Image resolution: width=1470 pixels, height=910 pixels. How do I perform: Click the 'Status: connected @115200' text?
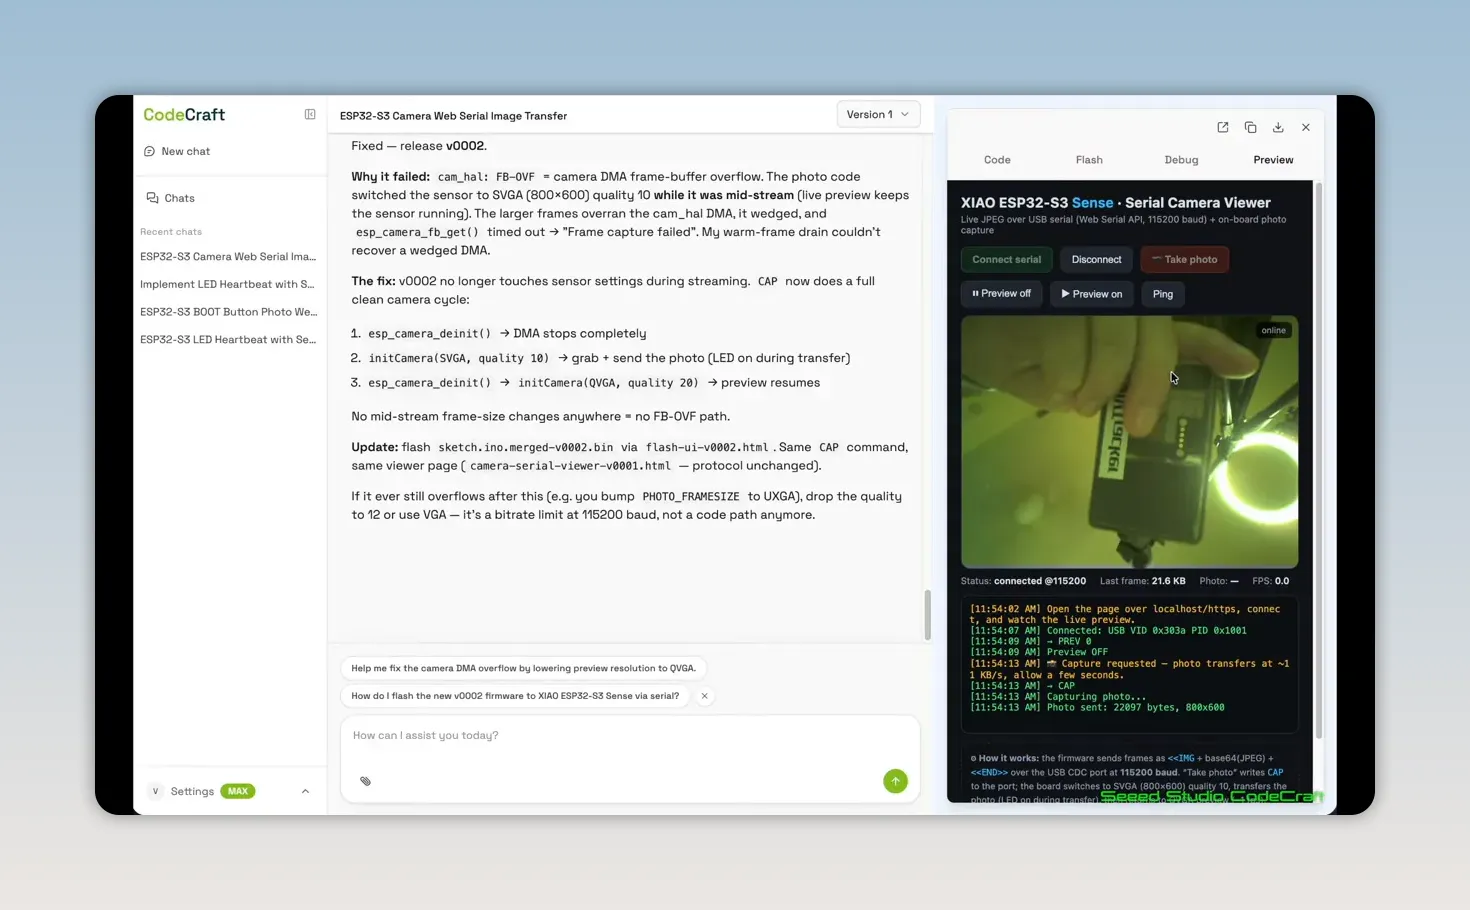point(1023,581)
